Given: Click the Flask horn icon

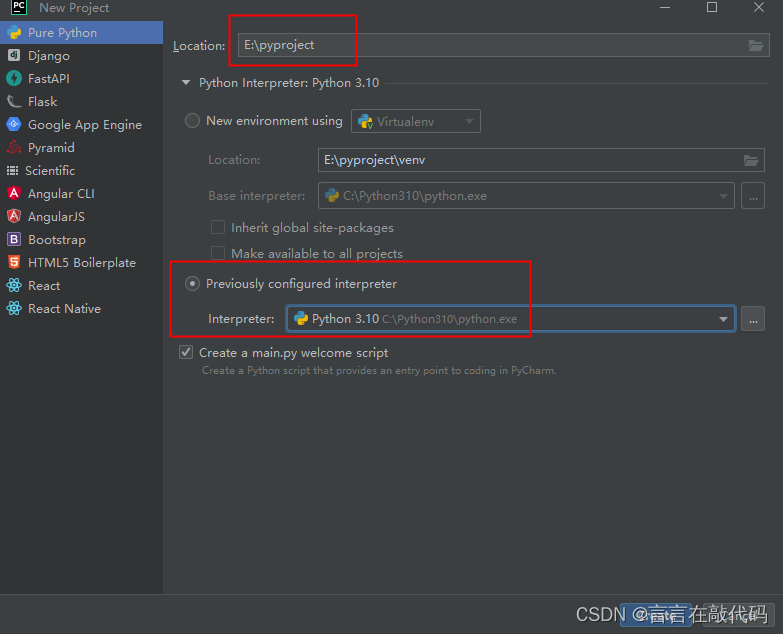Looking at the screenshot, I should pos(14,101).
